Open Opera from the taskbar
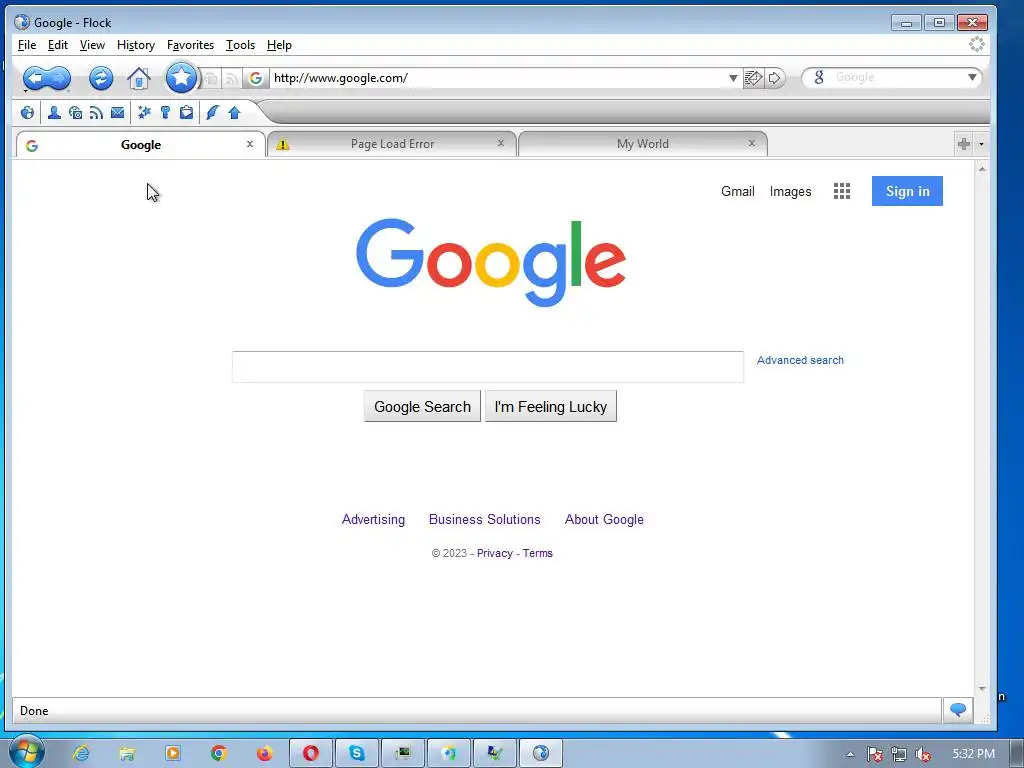Screen dimensions: 1024x768 [x=311, y=753]
